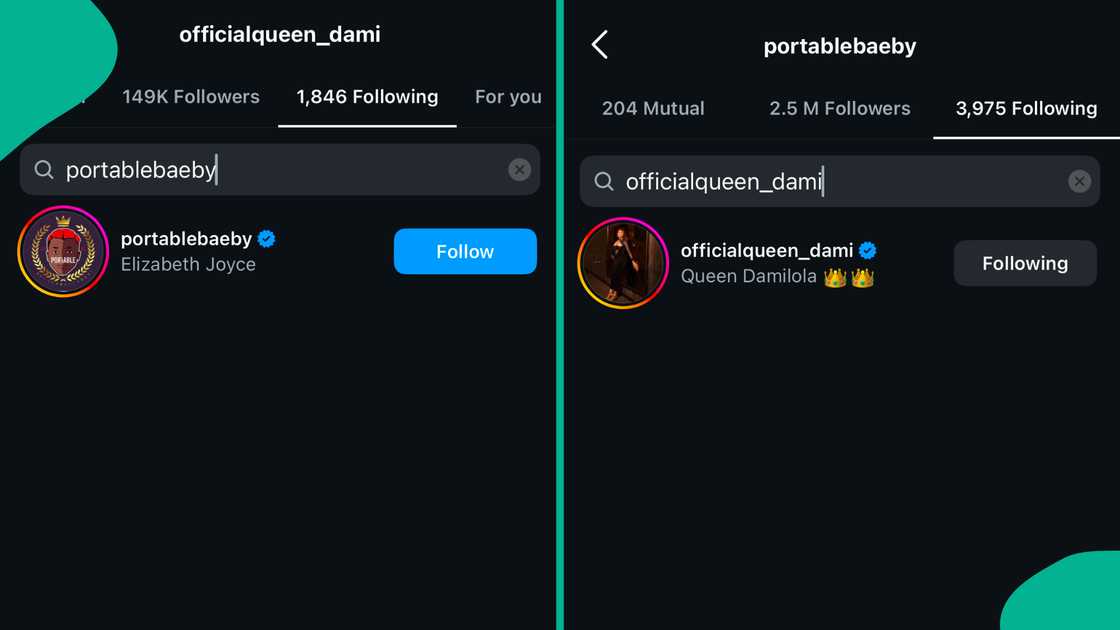Tap search magnifier icon in right panel
The image size is (1120, 630).
click(604, 182)
